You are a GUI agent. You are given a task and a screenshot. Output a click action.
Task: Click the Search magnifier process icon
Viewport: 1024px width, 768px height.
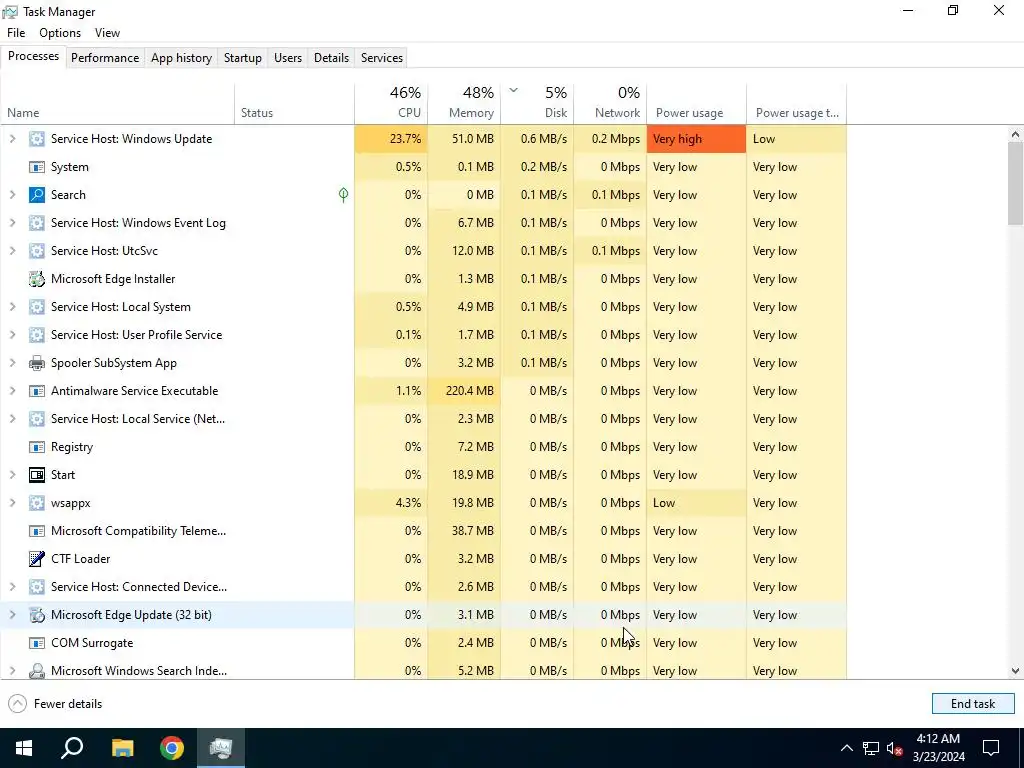pos(37,195)
